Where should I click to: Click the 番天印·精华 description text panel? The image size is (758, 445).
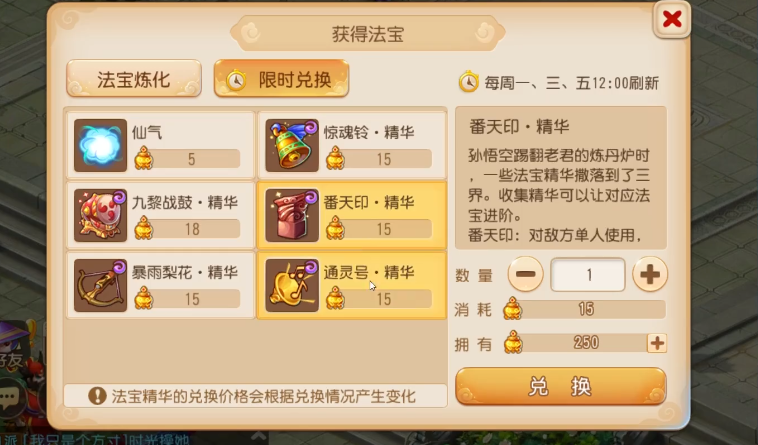pyautogui.click(x=561, y=178)
